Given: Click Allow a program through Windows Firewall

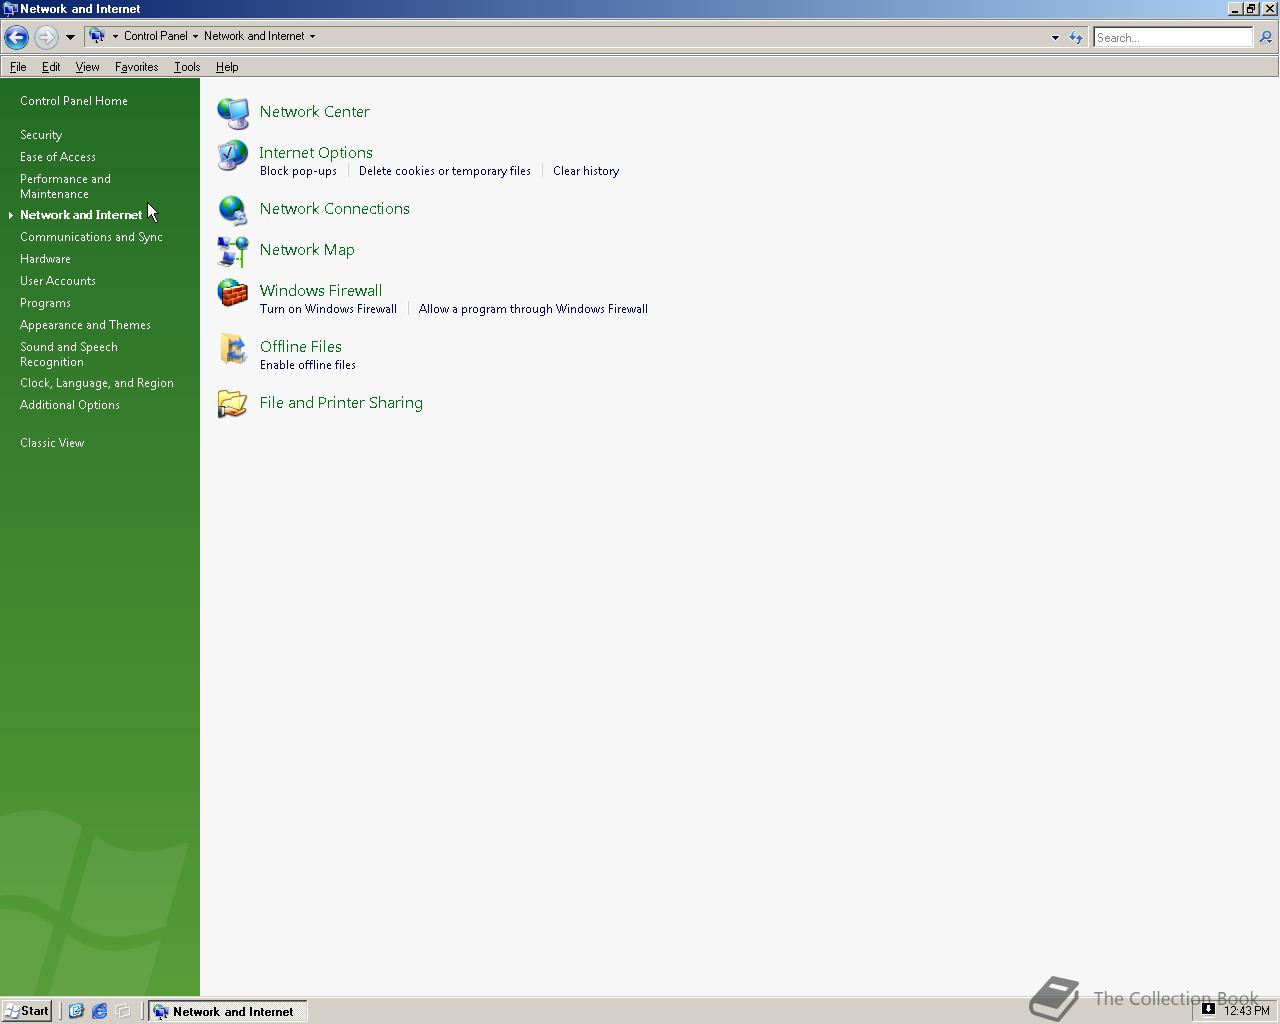Looking at the screenshot, I should pyautogui.click(x=533, y=309).
